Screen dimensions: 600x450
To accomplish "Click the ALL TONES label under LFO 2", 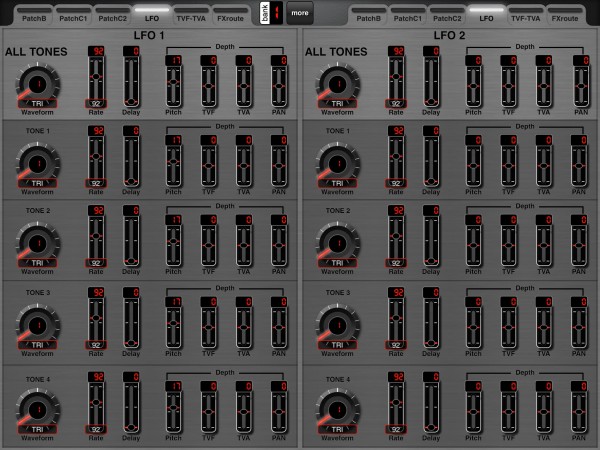I will click(x=336, y=52).
